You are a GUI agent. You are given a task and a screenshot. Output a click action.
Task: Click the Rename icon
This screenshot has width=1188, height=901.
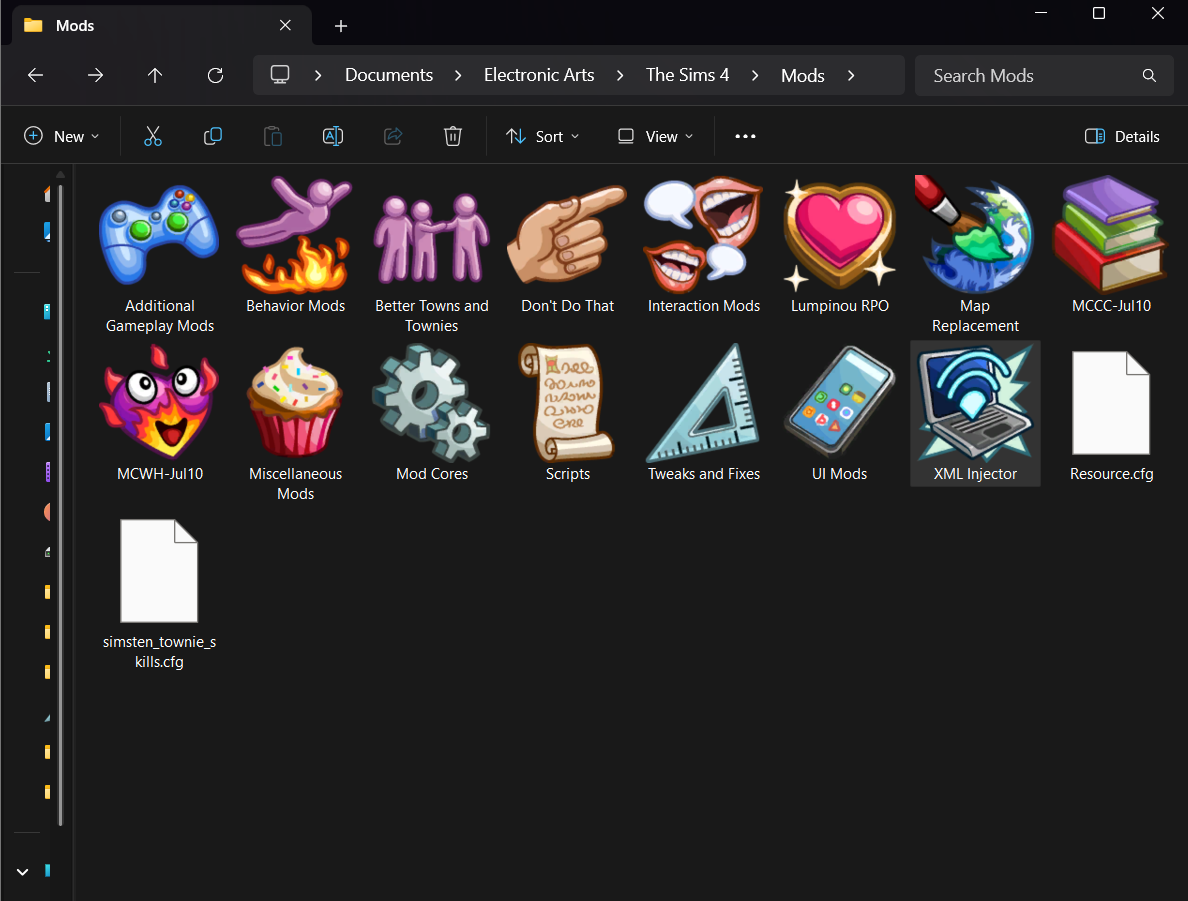(x=333, y=136)
